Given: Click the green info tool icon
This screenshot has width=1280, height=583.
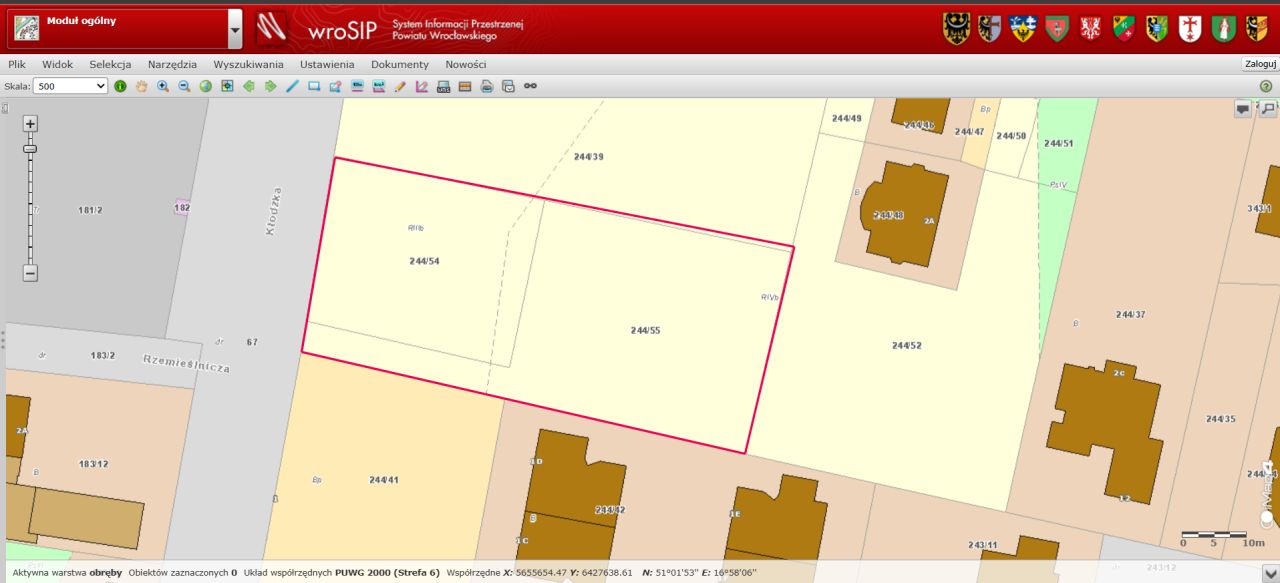Looking at the screenshot, I should click(x=120, y=86).
